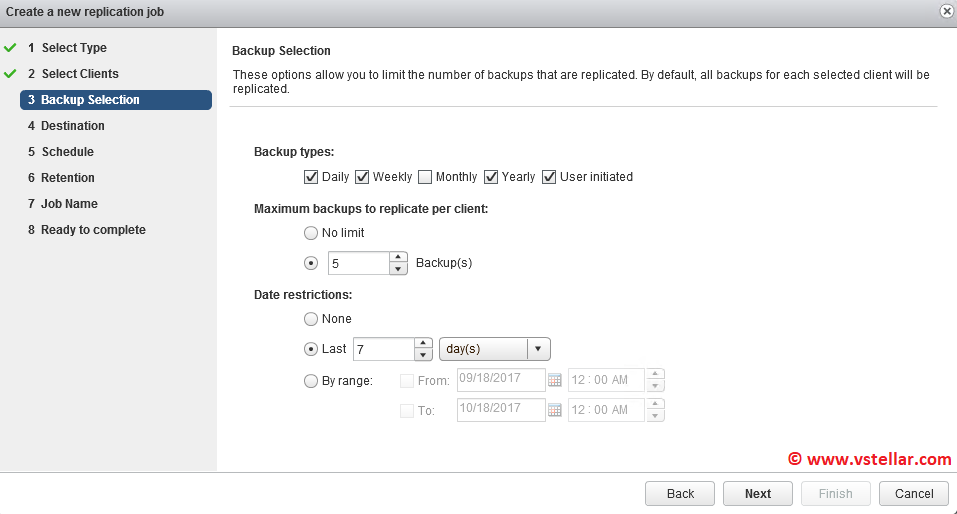Cancel the replication job wizard
The image size is (957, 514).
pos(914,493)
